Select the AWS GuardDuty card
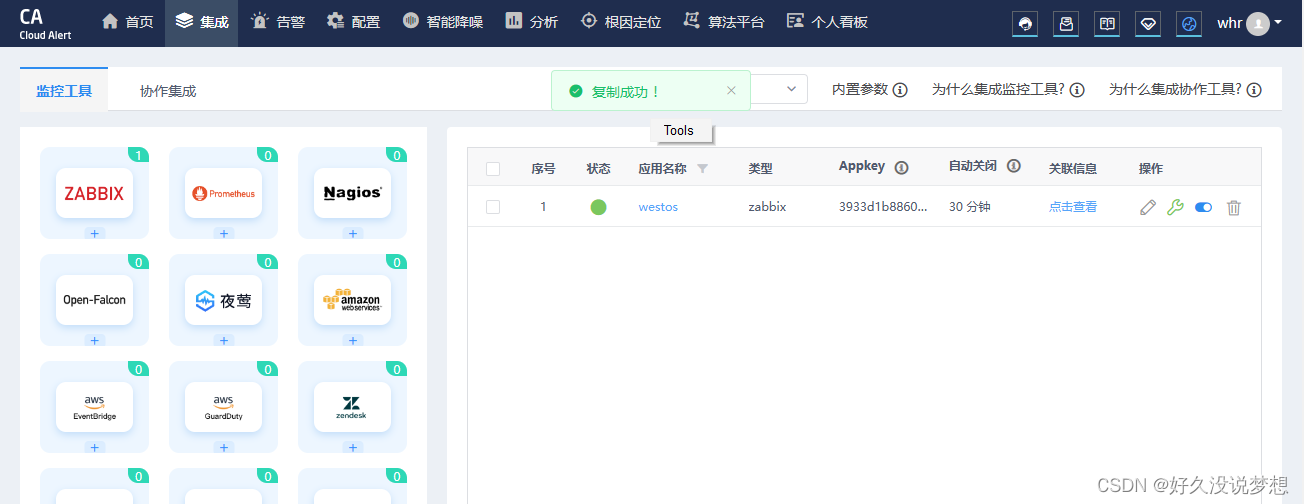 (223, 407)
